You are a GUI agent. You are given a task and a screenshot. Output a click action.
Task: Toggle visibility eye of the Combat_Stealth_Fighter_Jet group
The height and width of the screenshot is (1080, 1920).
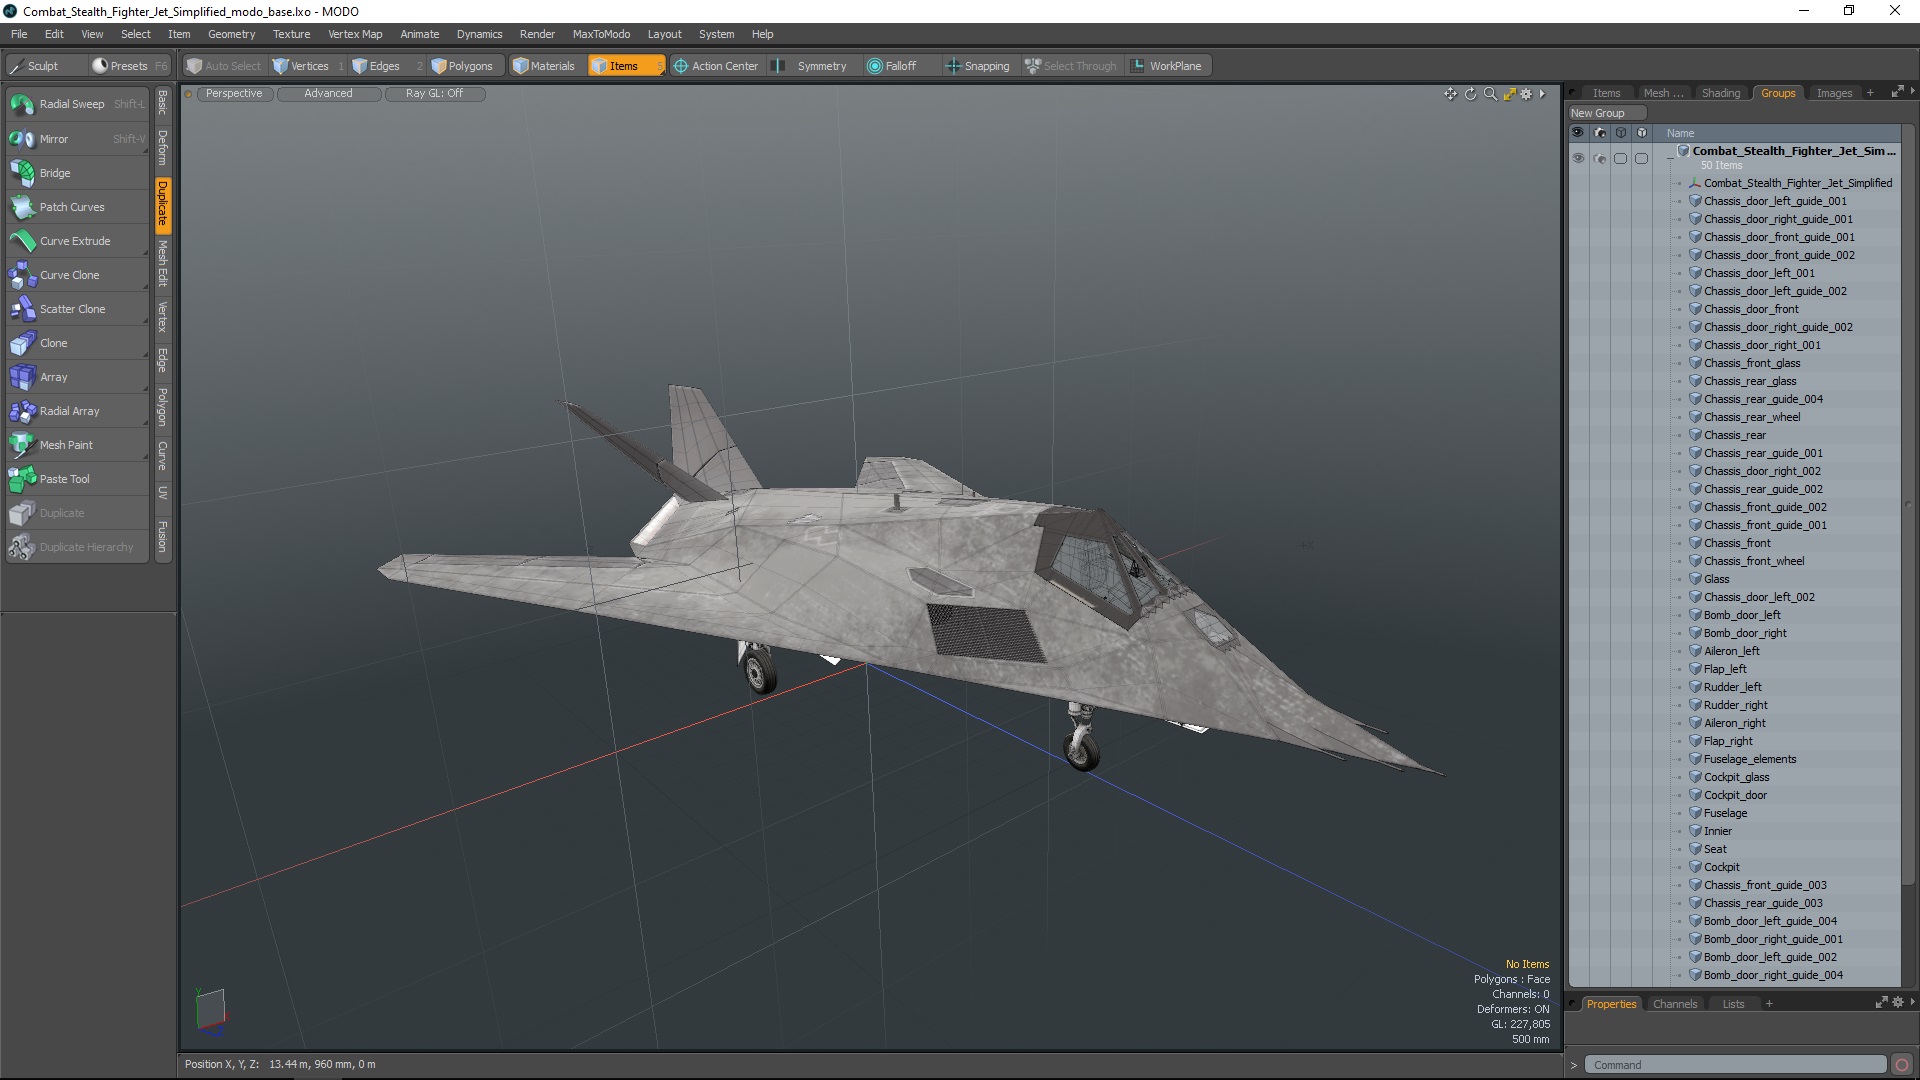(1578, 158)
